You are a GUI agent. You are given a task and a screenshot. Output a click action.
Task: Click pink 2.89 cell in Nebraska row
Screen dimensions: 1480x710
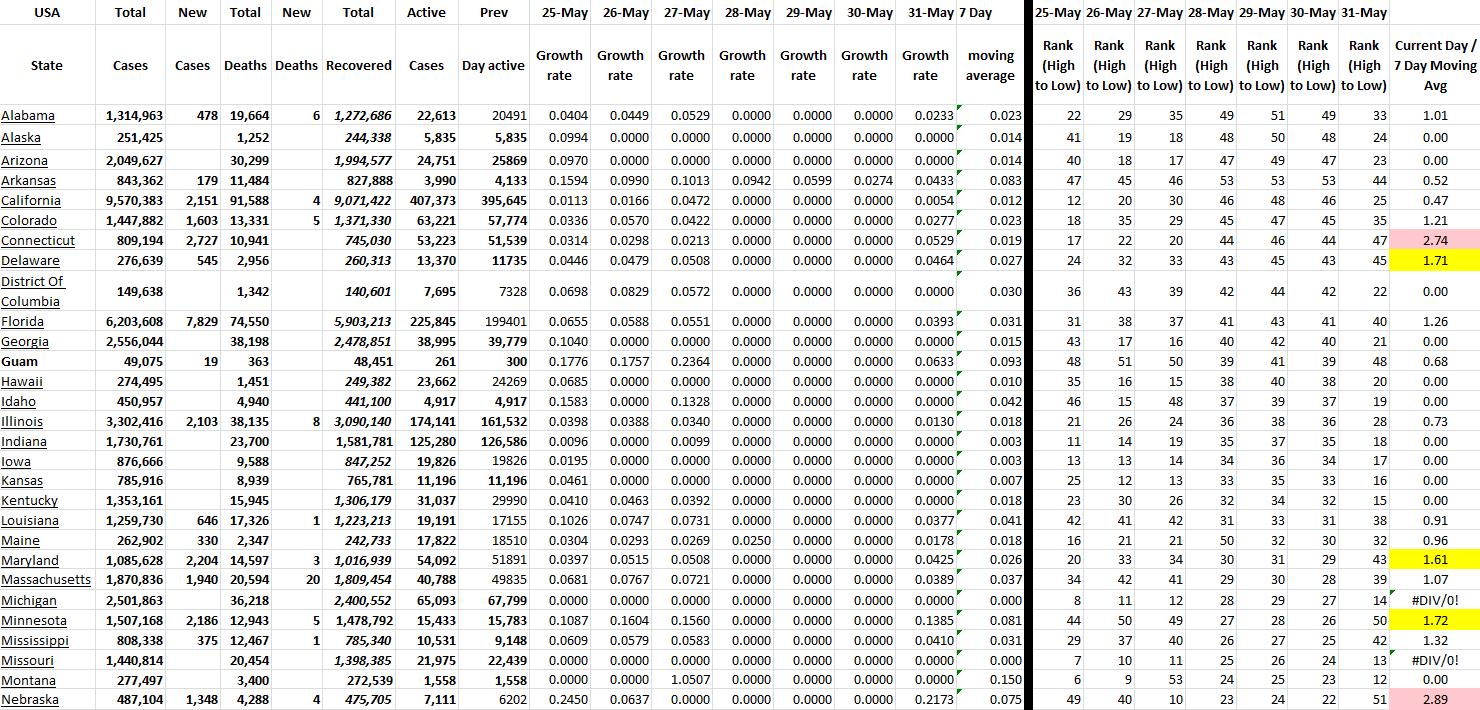coord(1434,700)
